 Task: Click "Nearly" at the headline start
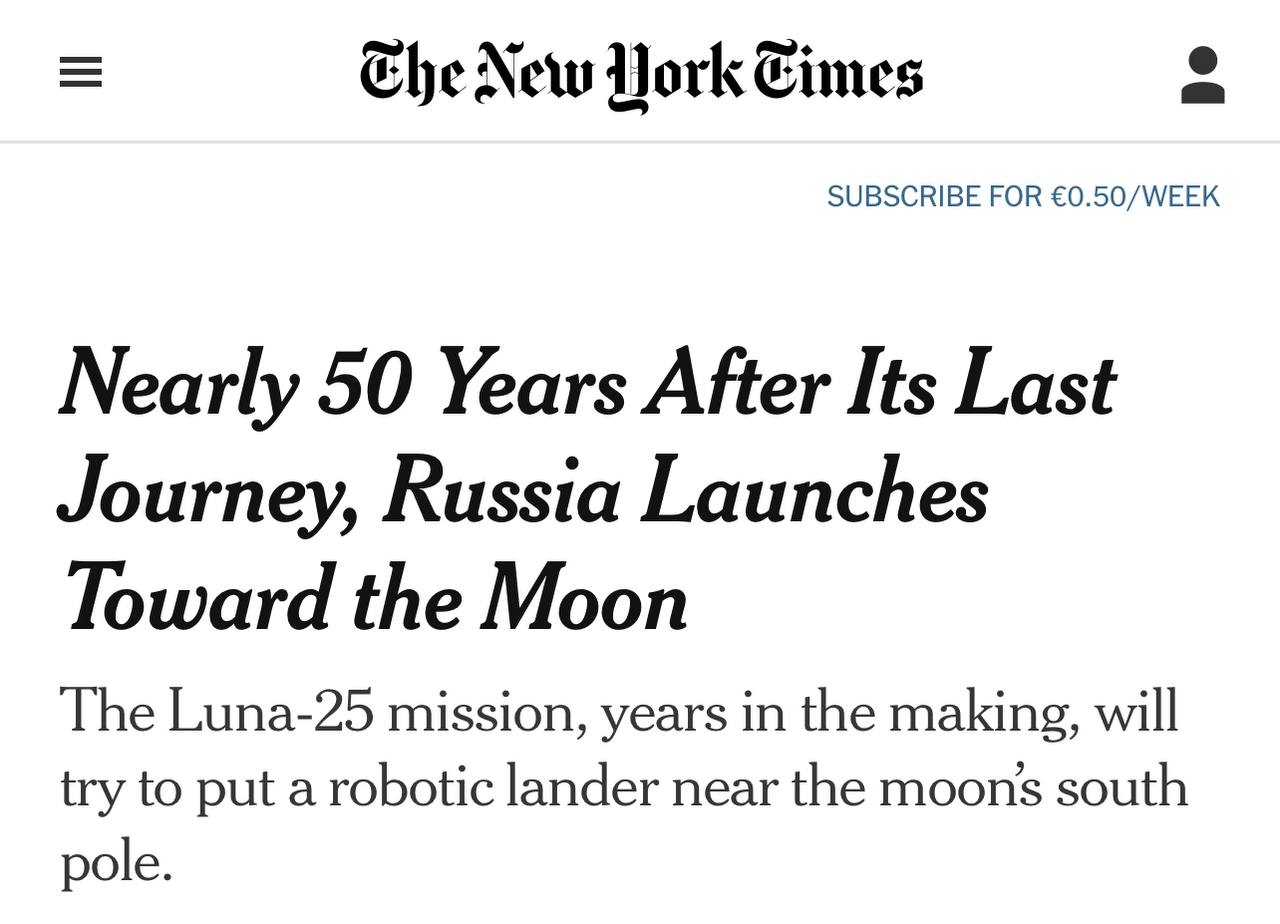180,385
